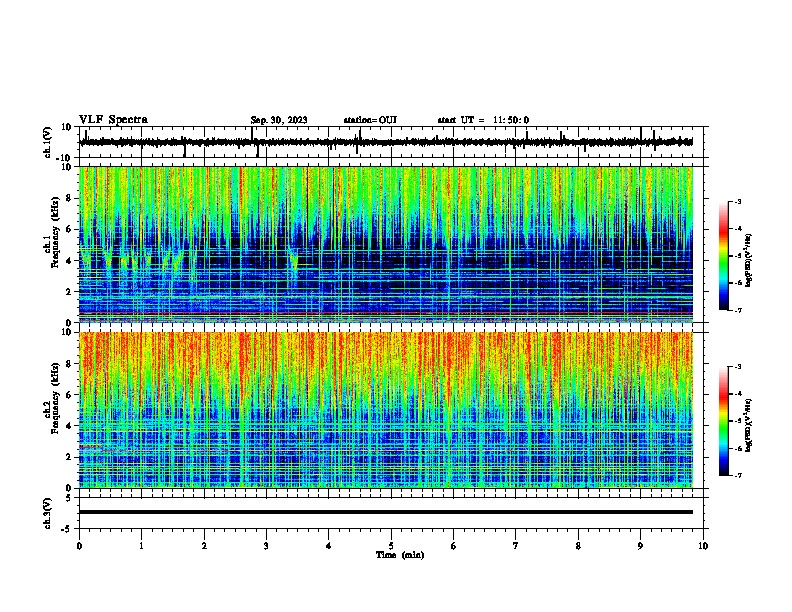Click the ch.2 spectrogram plot area
This screenshot has height=612, width=792.
(x=385, y=410)
